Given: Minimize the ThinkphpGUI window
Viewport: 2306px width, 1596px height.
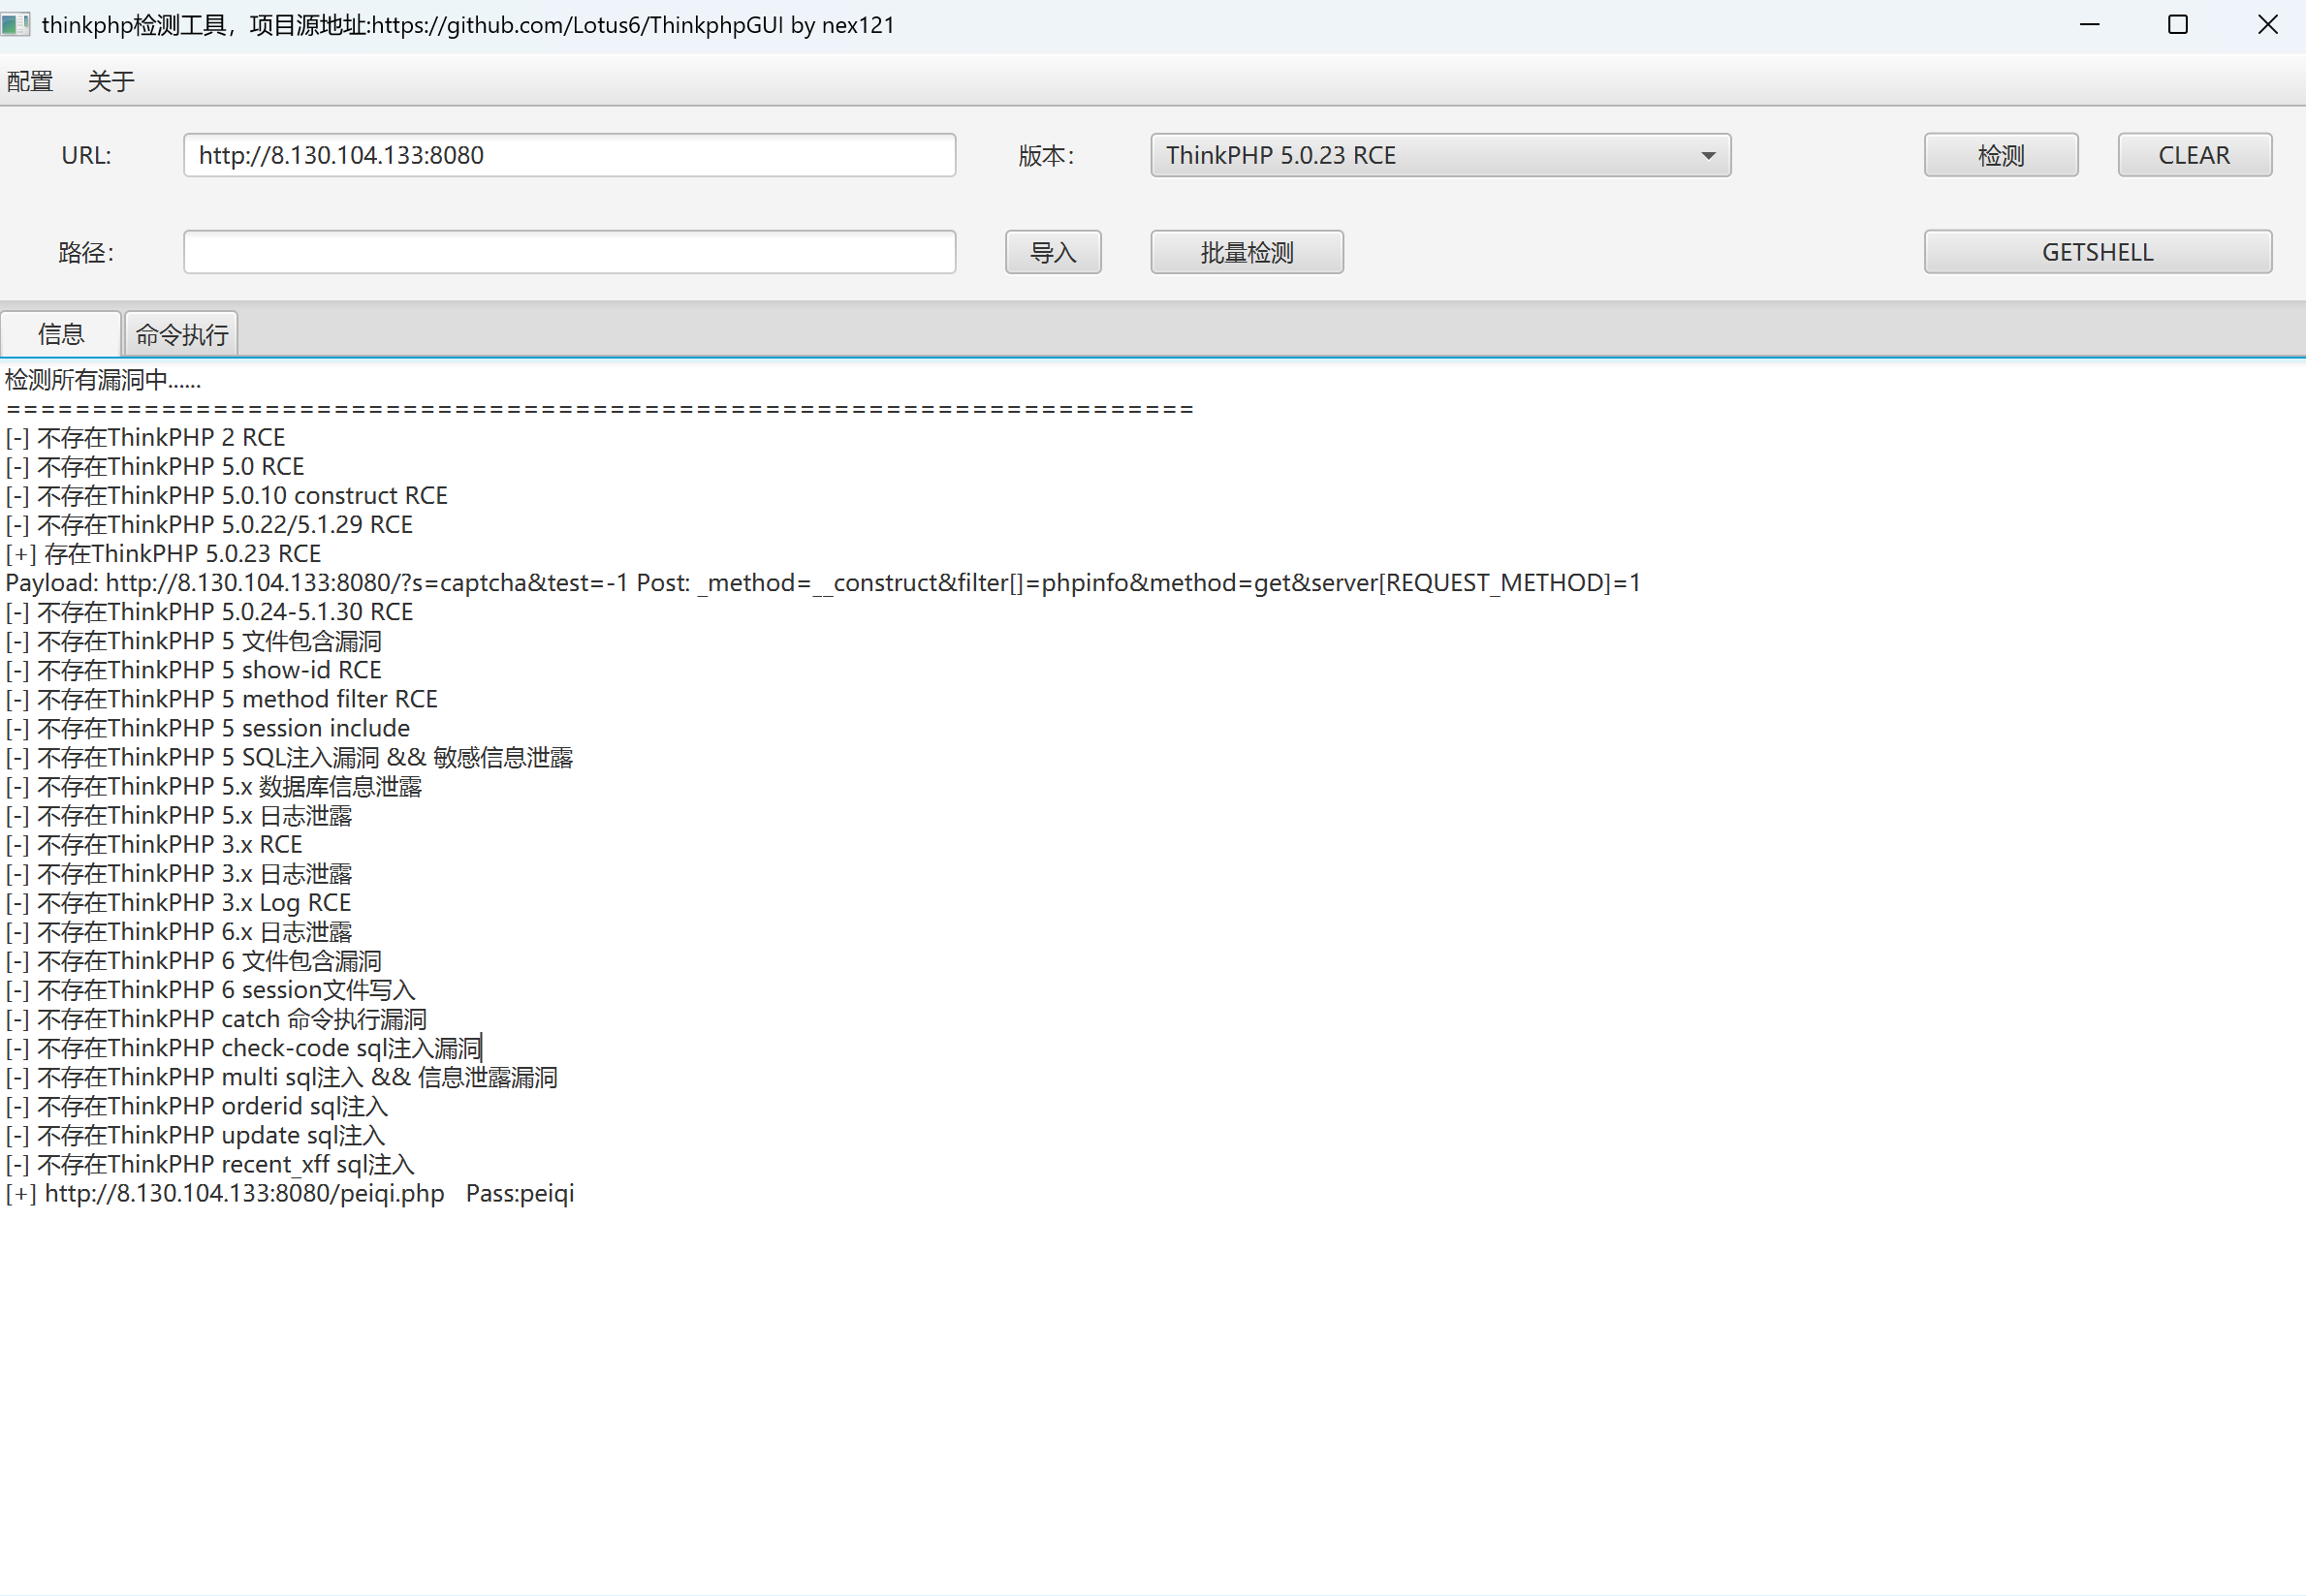Looking at the screenshot, I should [x=2089, y=24].
